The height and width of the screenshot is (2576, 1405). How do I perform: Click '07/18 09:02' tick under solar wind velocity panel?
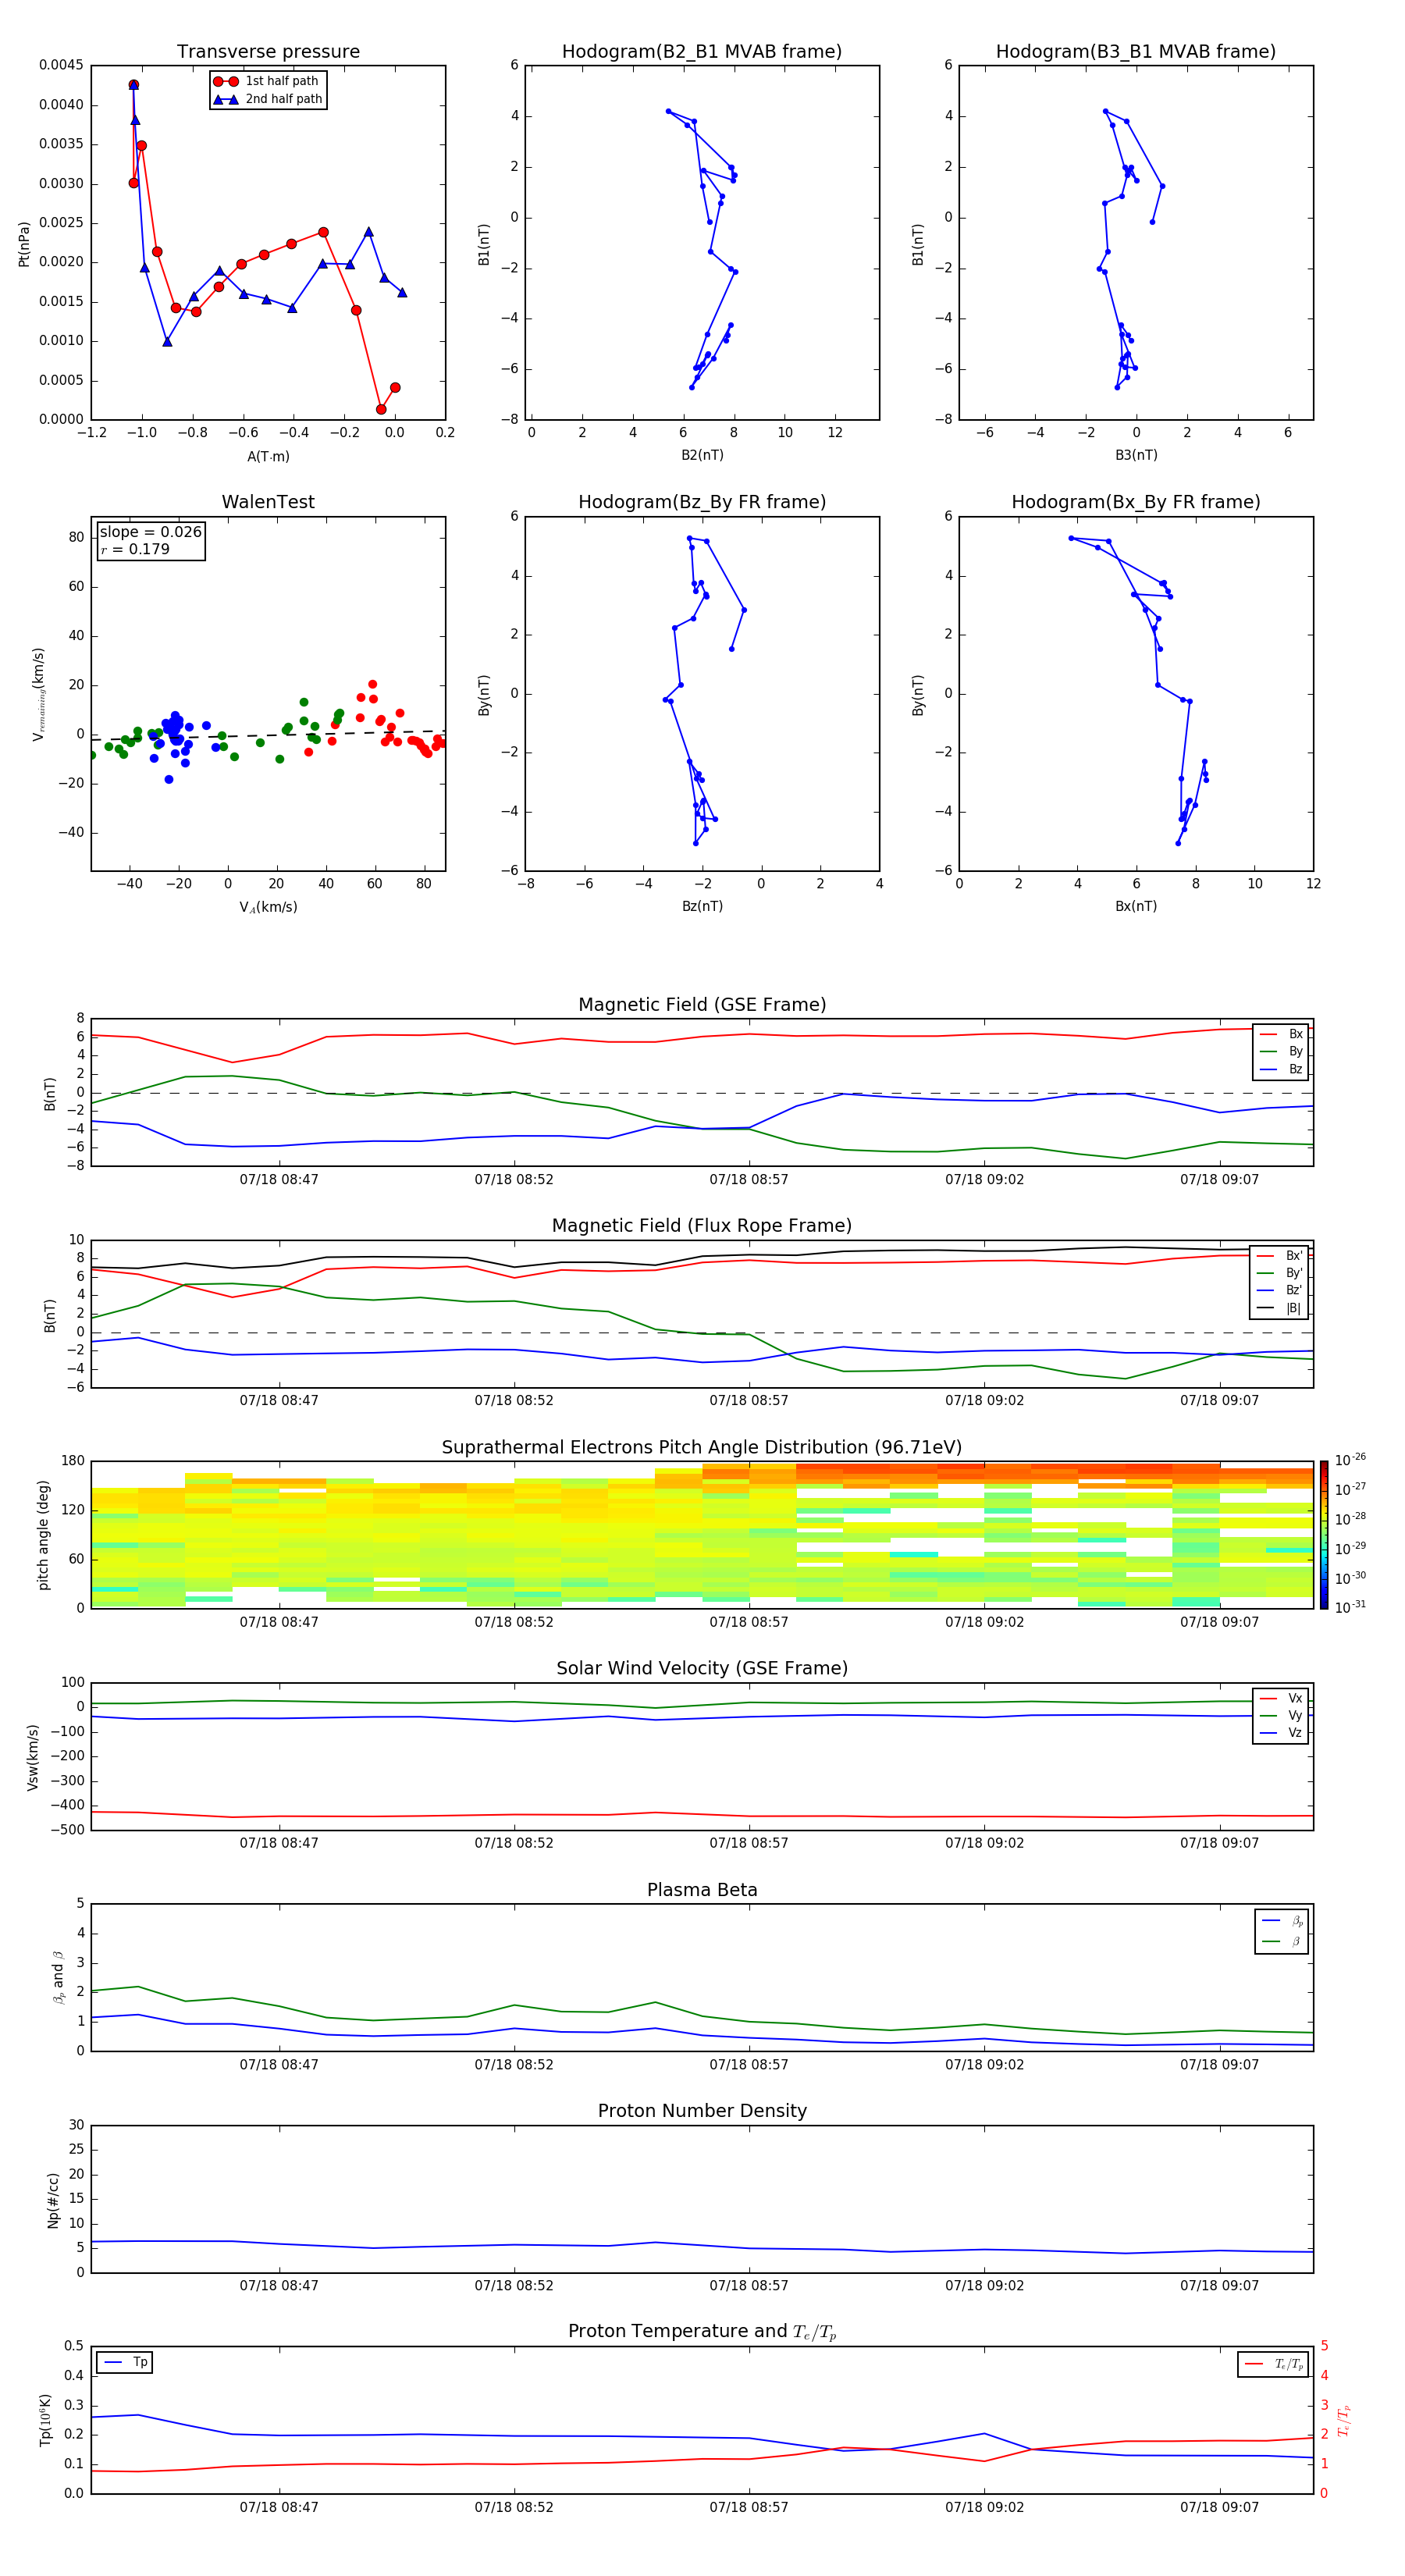(x=985, y=1843)
